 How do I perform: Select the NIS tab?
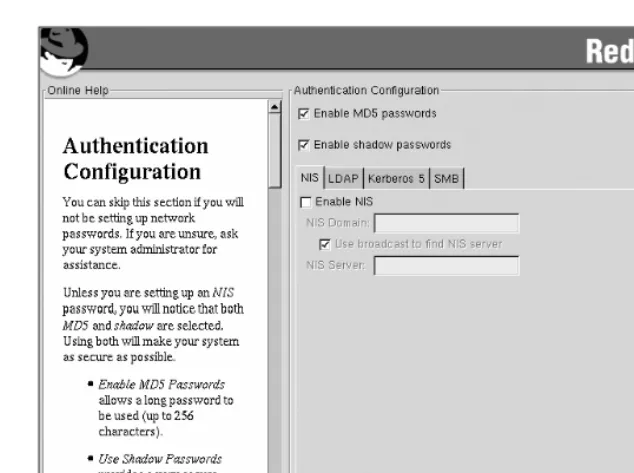click(310, 177)
